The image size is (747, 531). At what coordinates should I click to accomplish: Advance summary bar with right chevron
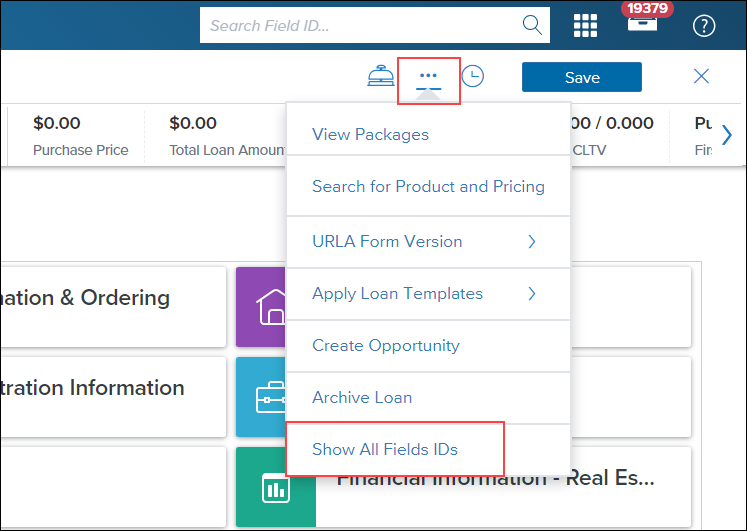(727, 135)
